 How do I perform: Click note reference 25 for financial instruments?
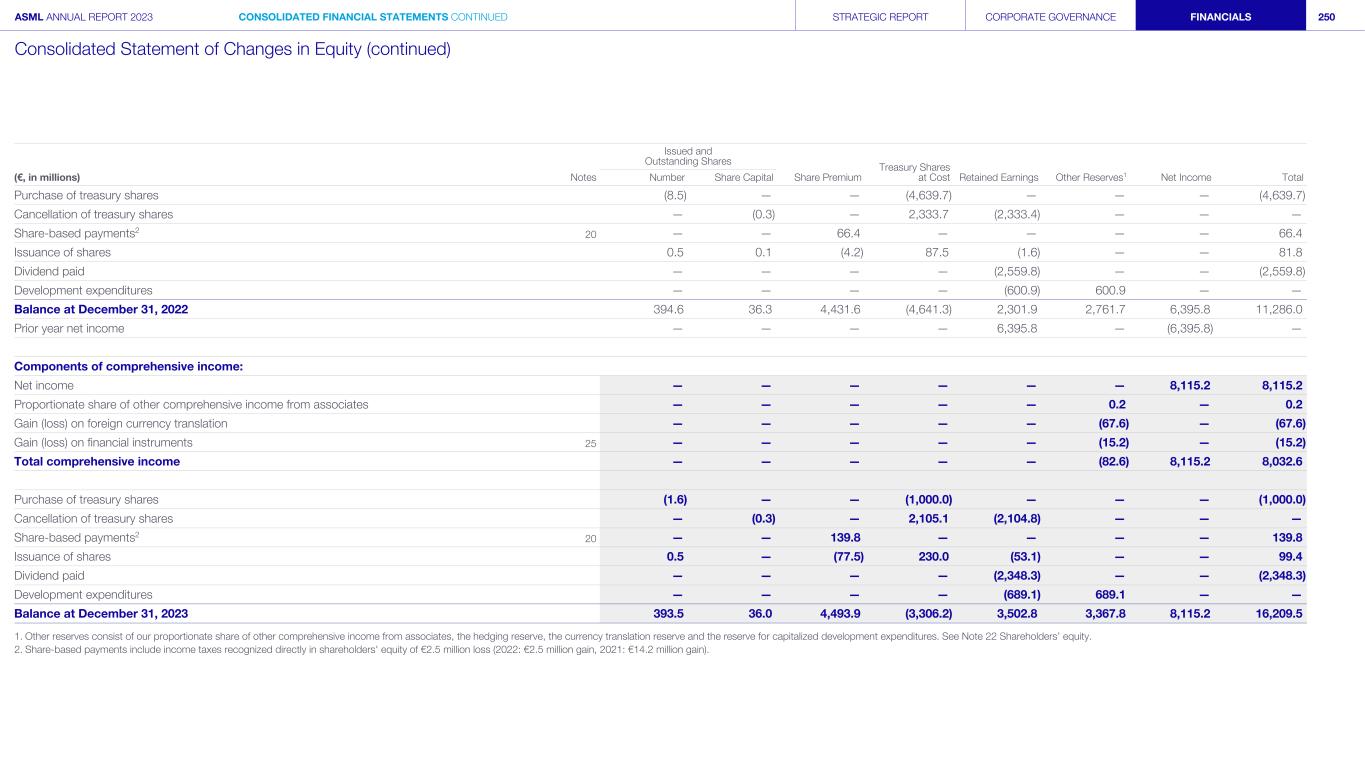(590, 443)
